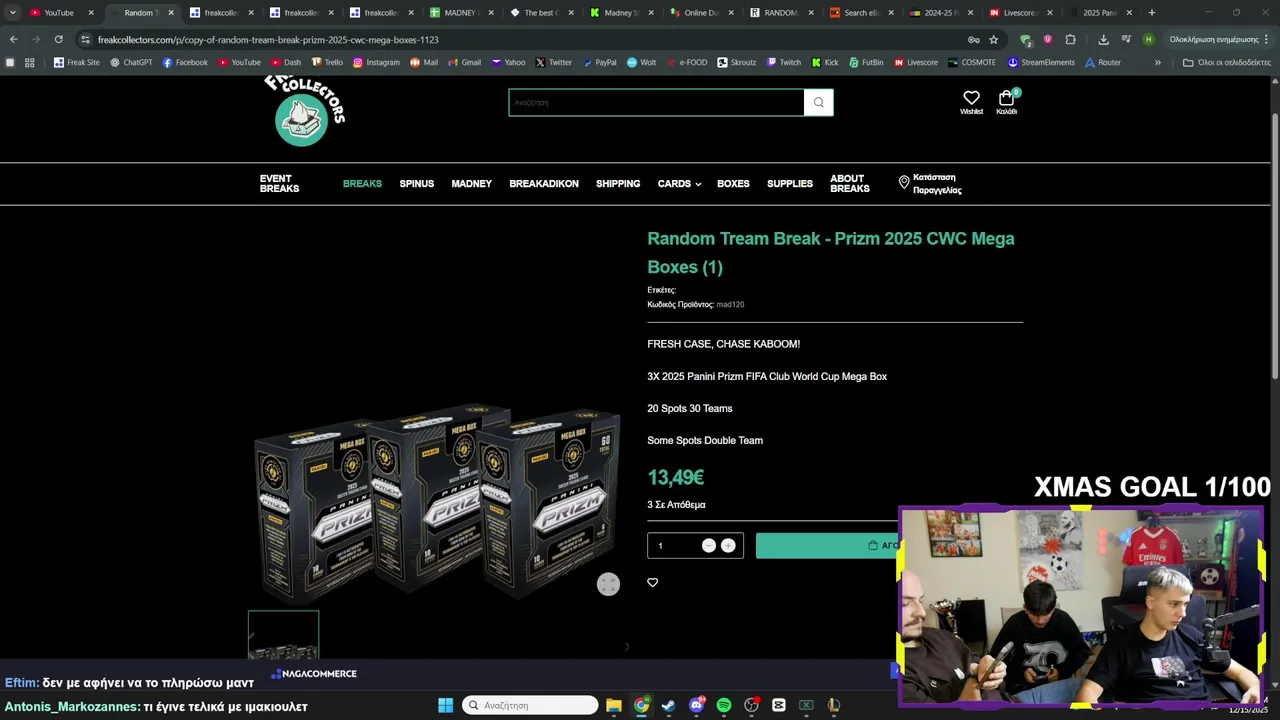
Task: Open BOXES menu item
Action: pos(733,184)
